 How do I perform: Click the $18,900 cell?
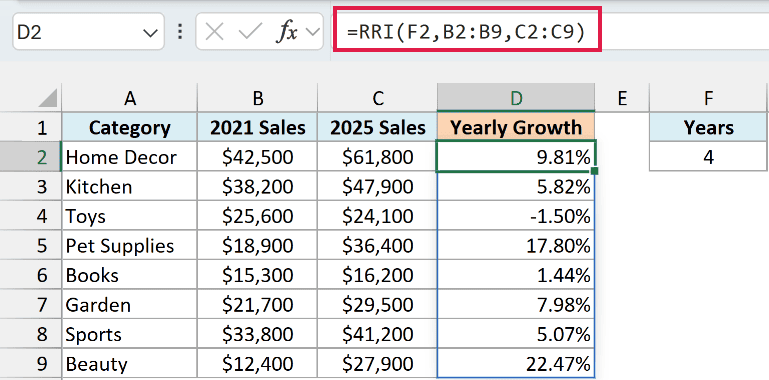(257, 245)
